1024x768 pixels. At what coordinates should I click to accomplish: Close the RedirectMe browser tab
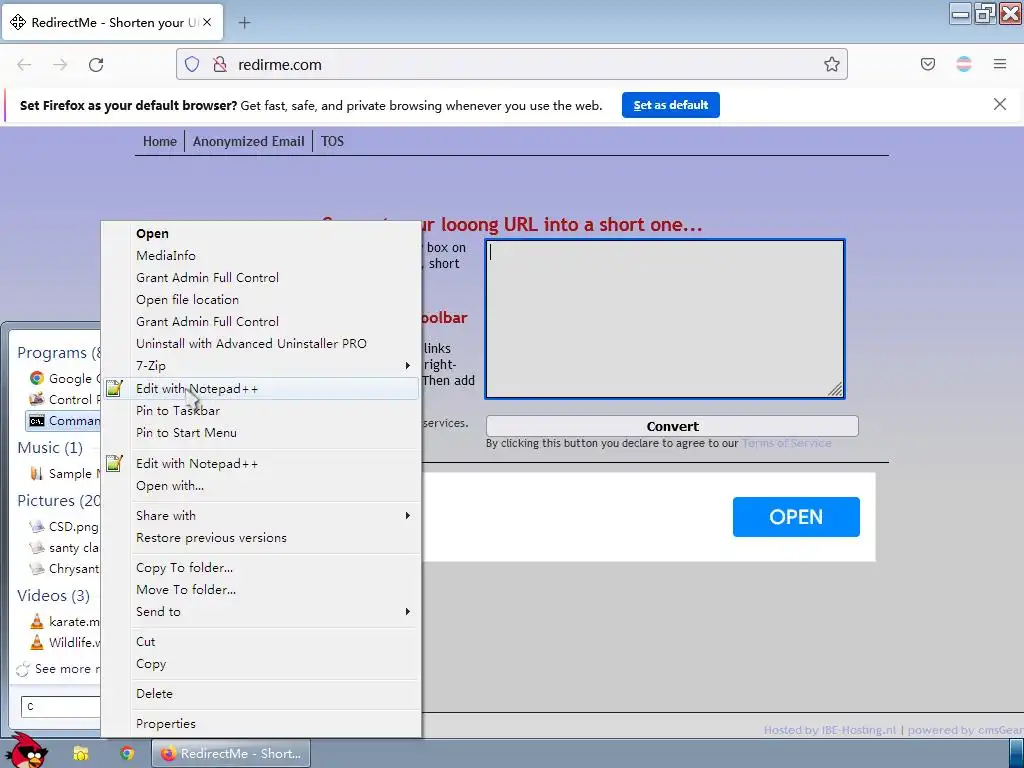tap(207, 22)
